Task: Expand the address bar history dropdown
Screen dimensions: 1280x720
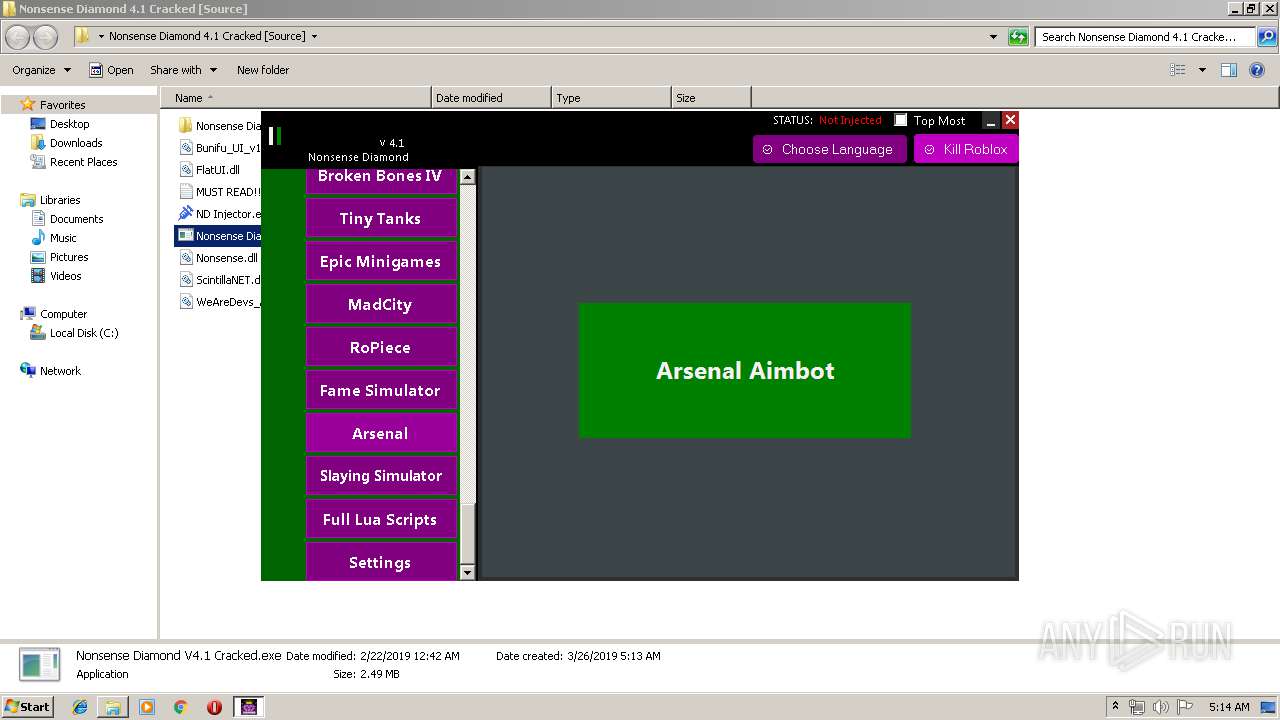Action: pyautogui.click(x=993, y=37)
